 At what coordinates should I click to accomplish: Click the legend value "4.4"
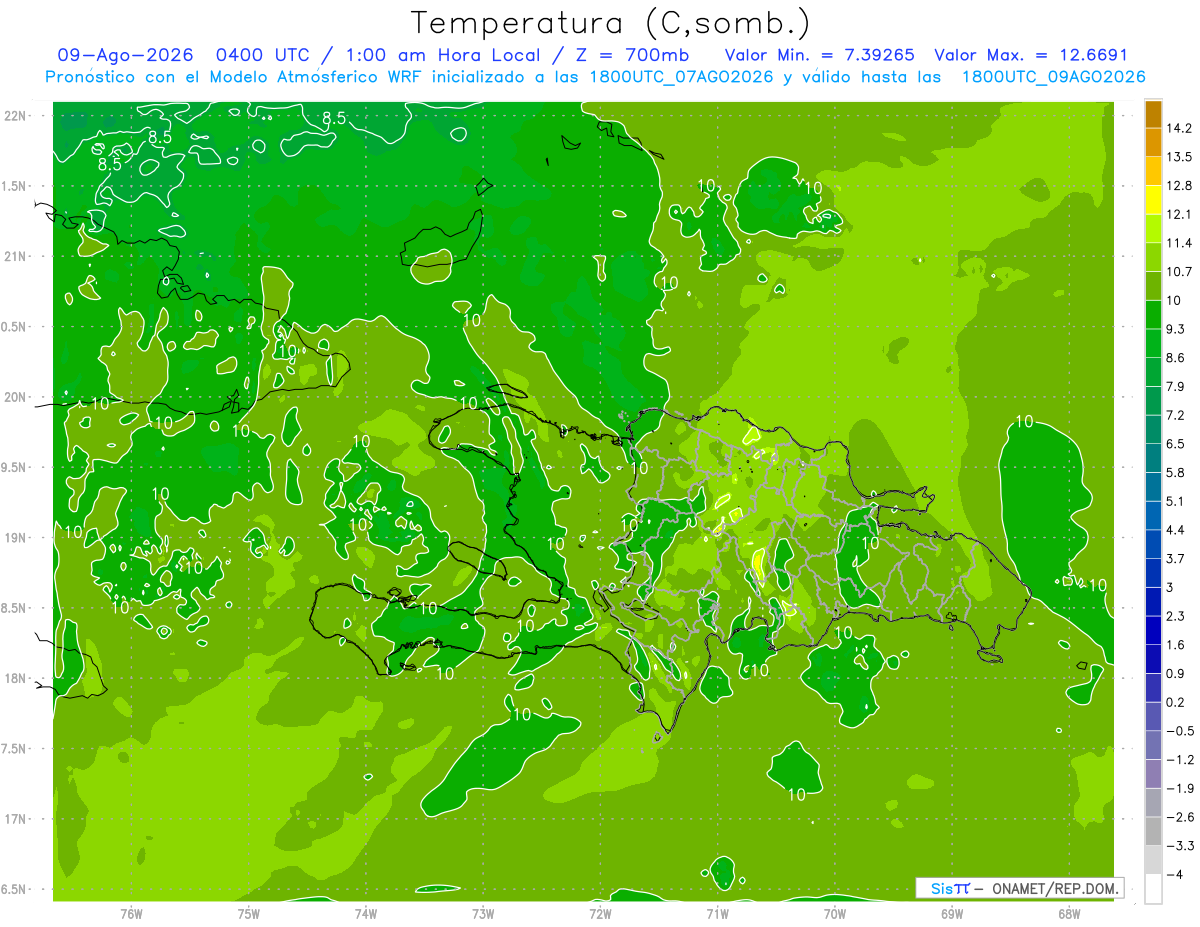(1177, 530)
